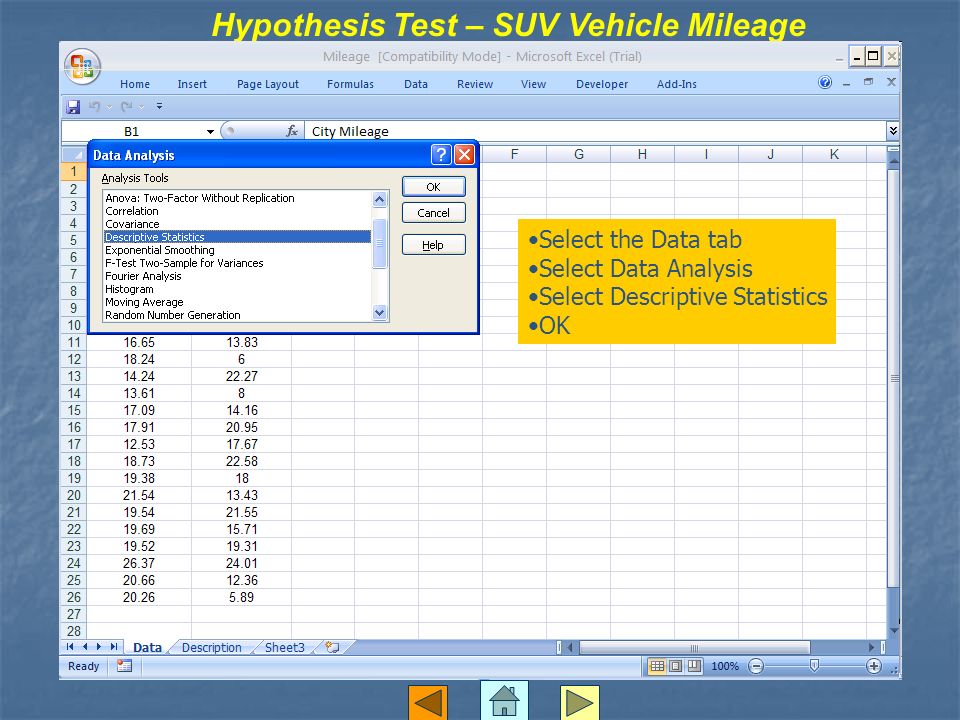
Task: Click the 100% zoom level
Action: pyautogui.click(x=725, y=666)
